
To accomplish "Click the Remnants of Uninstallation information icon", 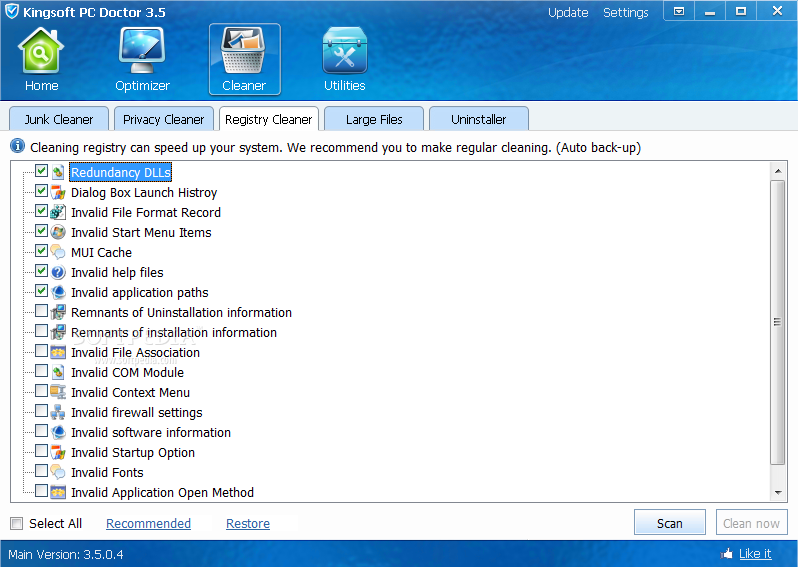I will click(x=58, y=312).
